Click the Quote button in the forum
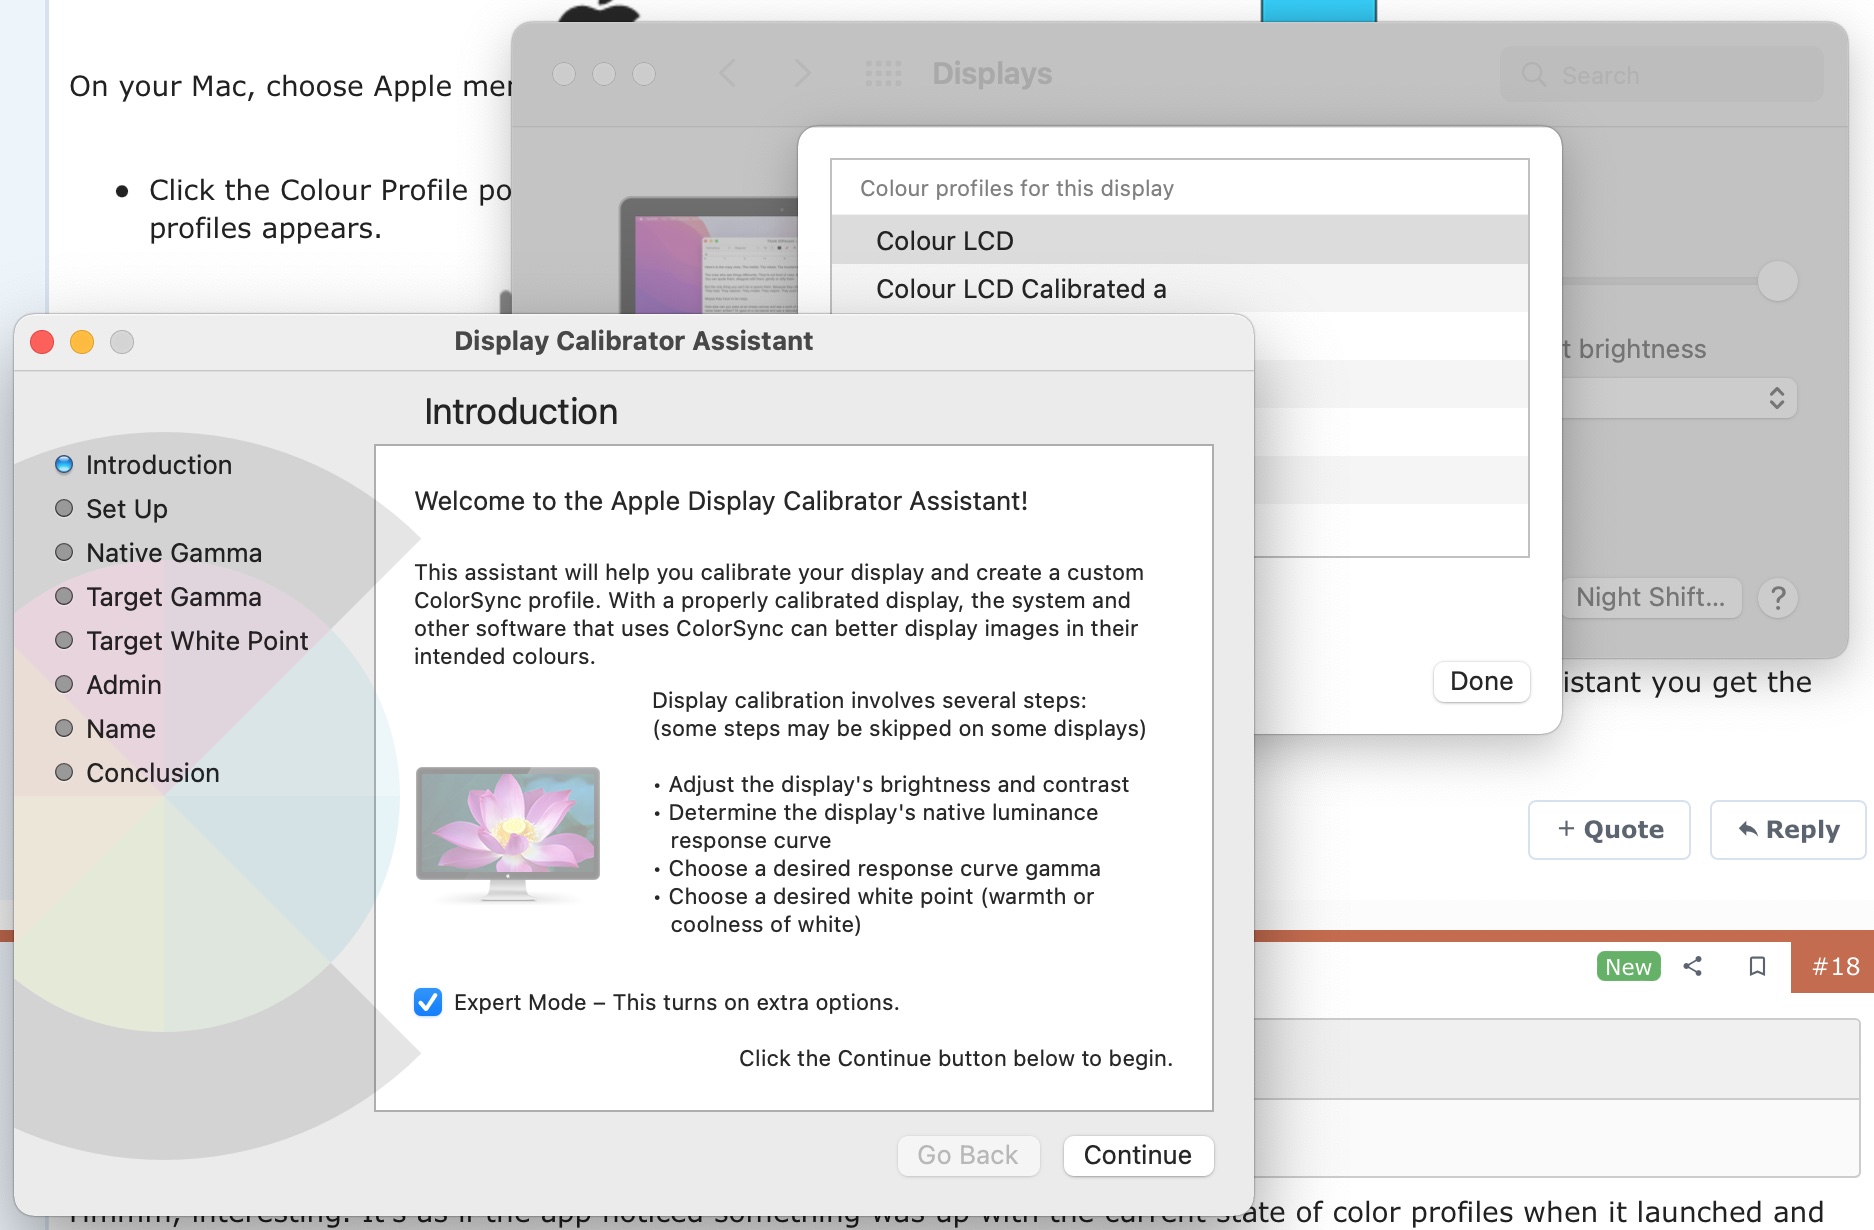Screen dimensions: 1874x1230 [1609, 829]
